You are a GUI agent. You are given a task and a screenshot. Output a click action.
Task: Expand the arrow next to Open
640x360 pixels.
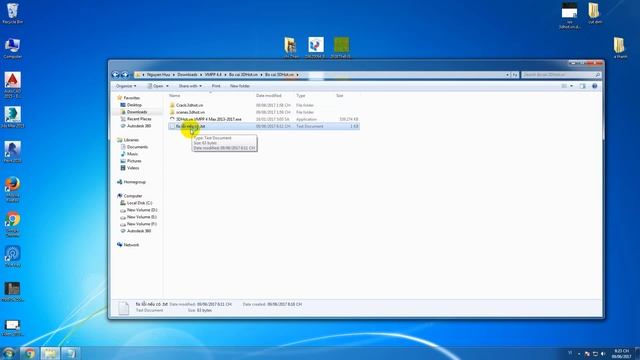click(167, 86)
